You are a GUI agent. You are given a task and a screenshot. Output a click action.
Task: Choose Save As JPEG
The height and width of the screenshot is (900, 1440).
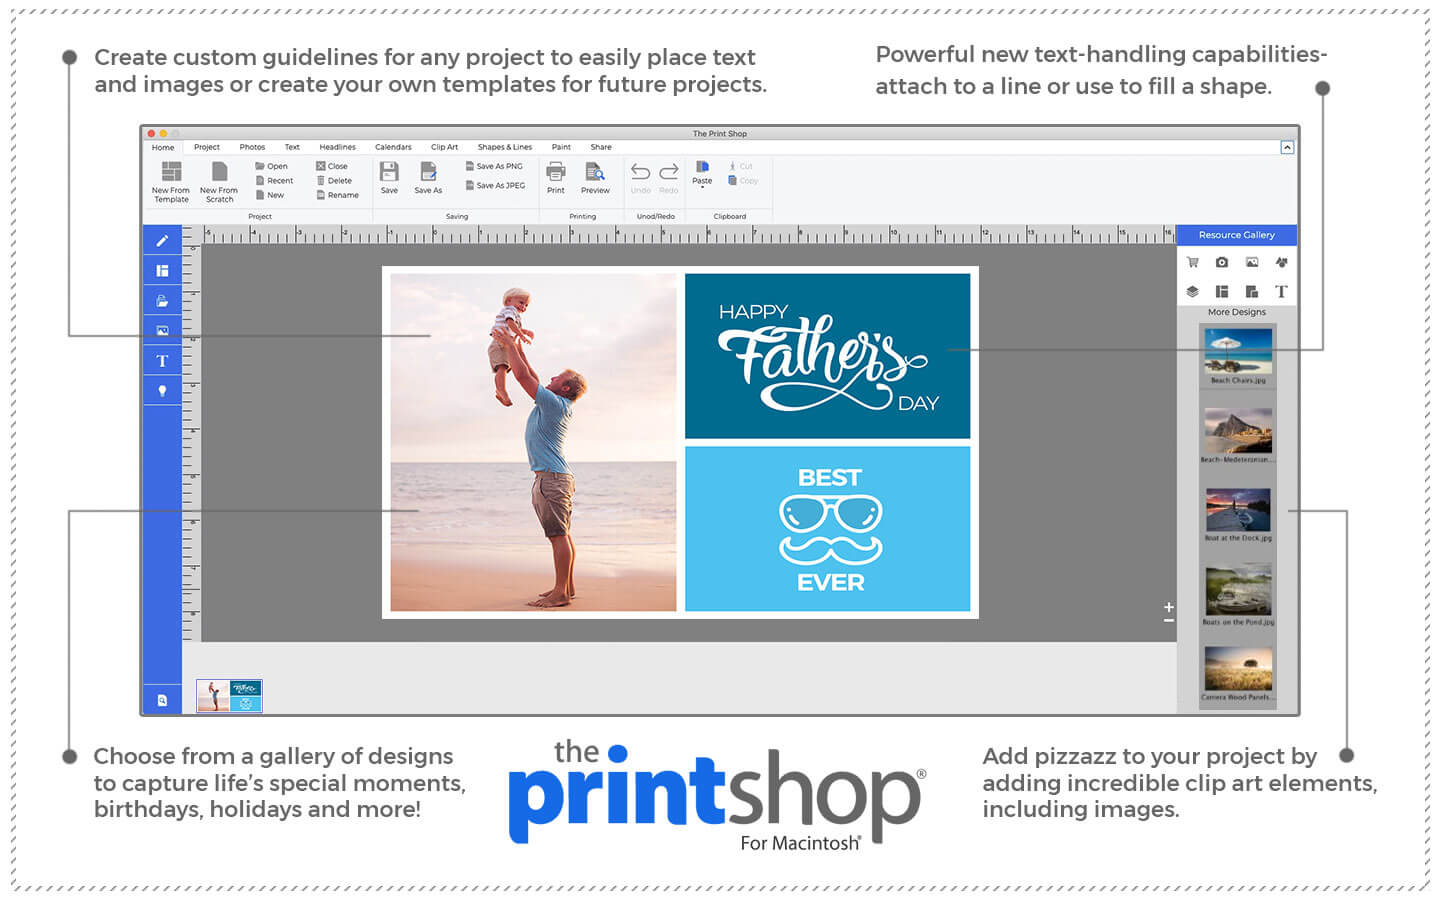(495, 185)
